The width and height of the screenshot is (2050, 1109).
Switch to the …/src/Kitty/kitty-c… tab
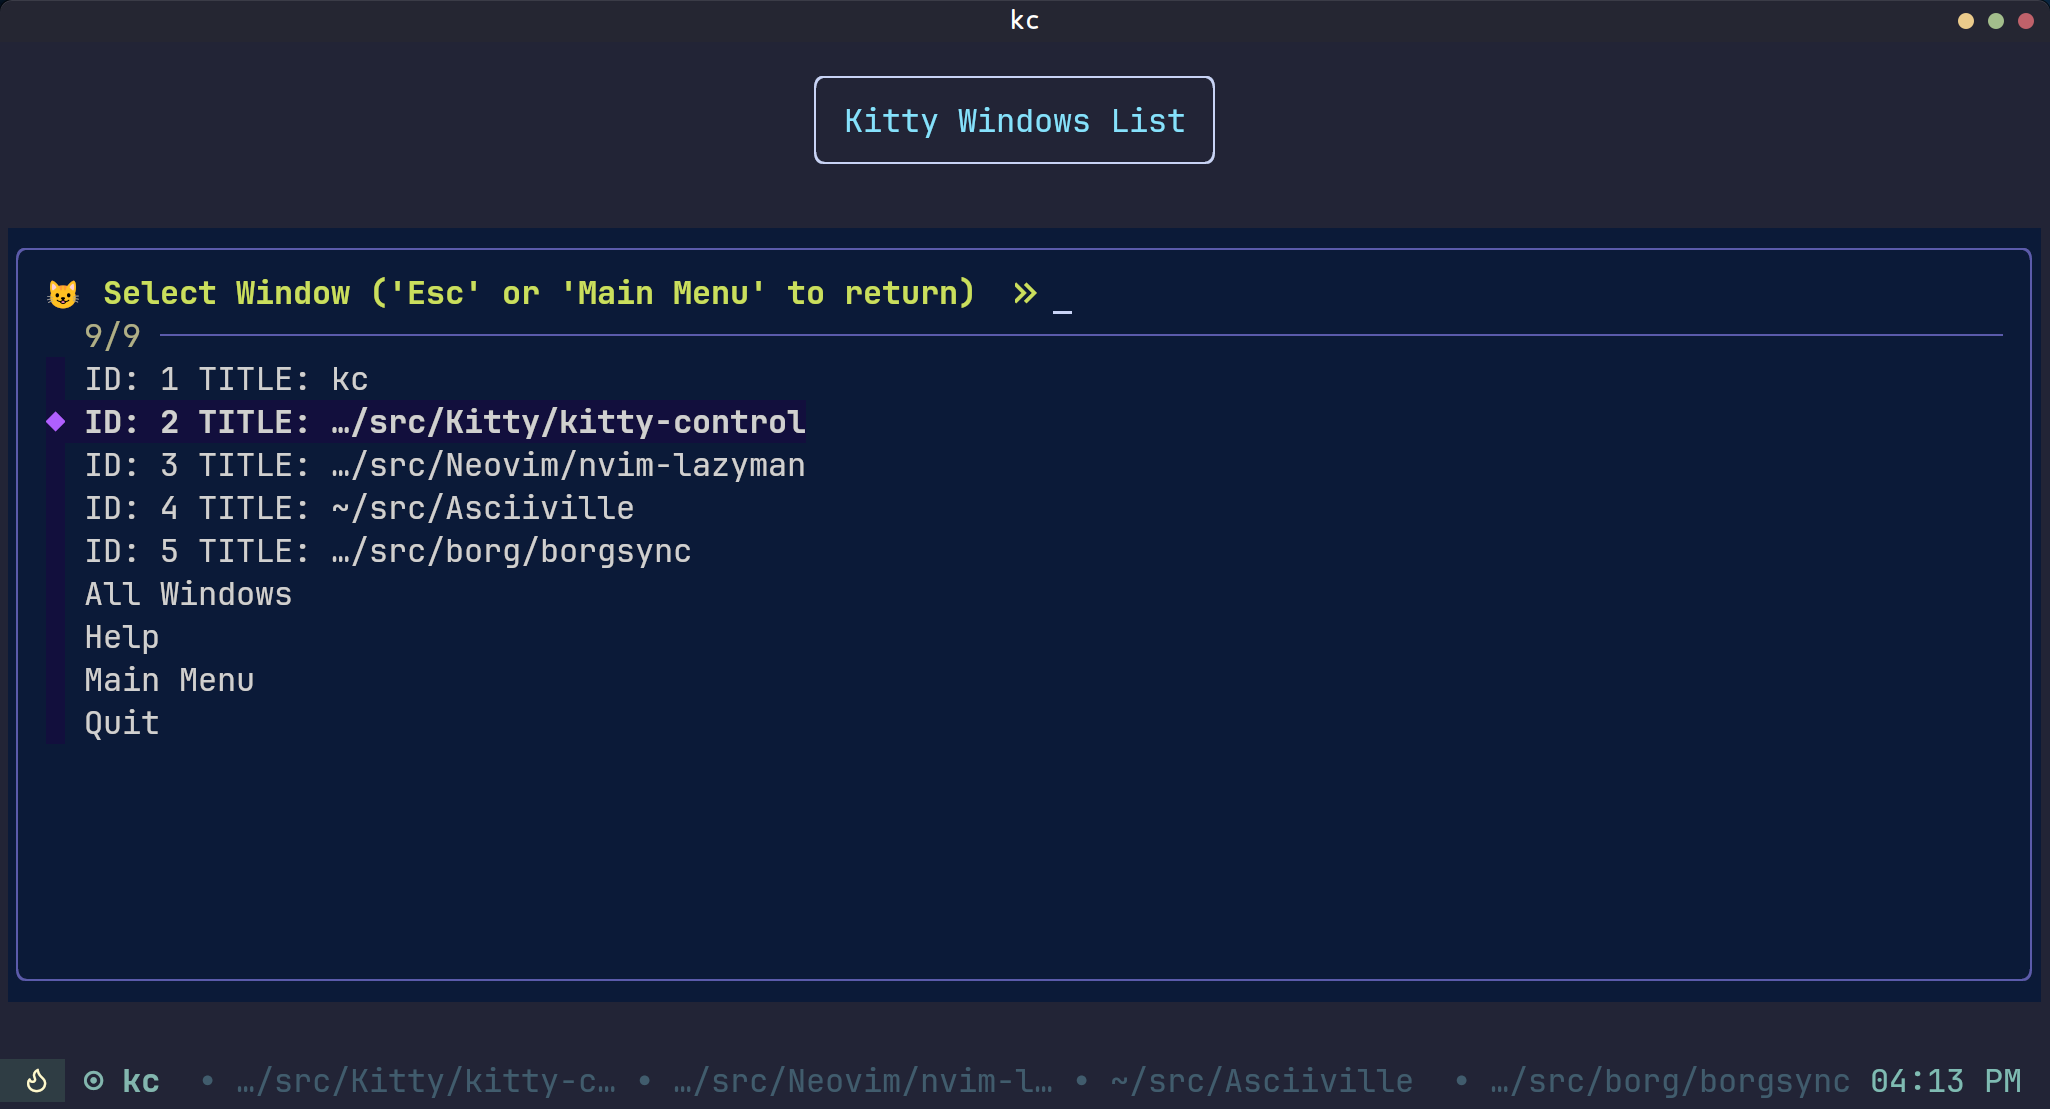point(426,1081)
